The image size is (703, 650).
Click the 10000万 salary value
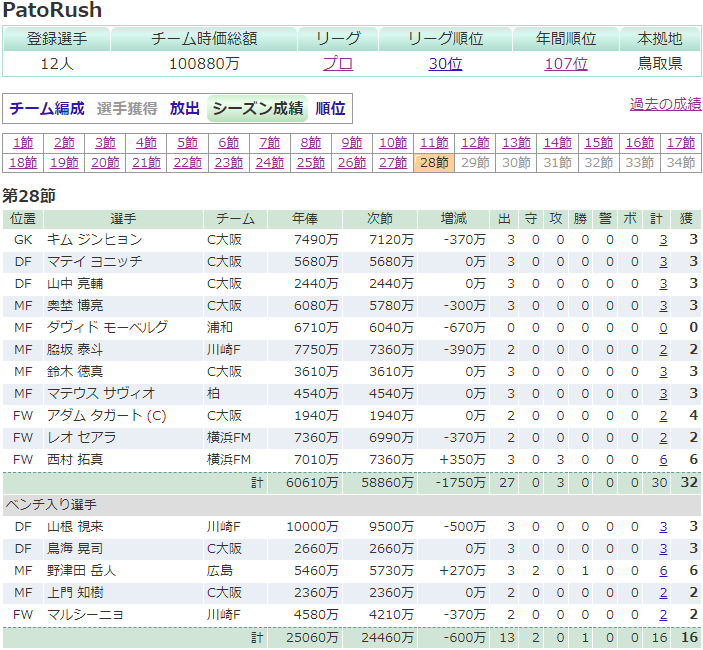coord(312,527)
